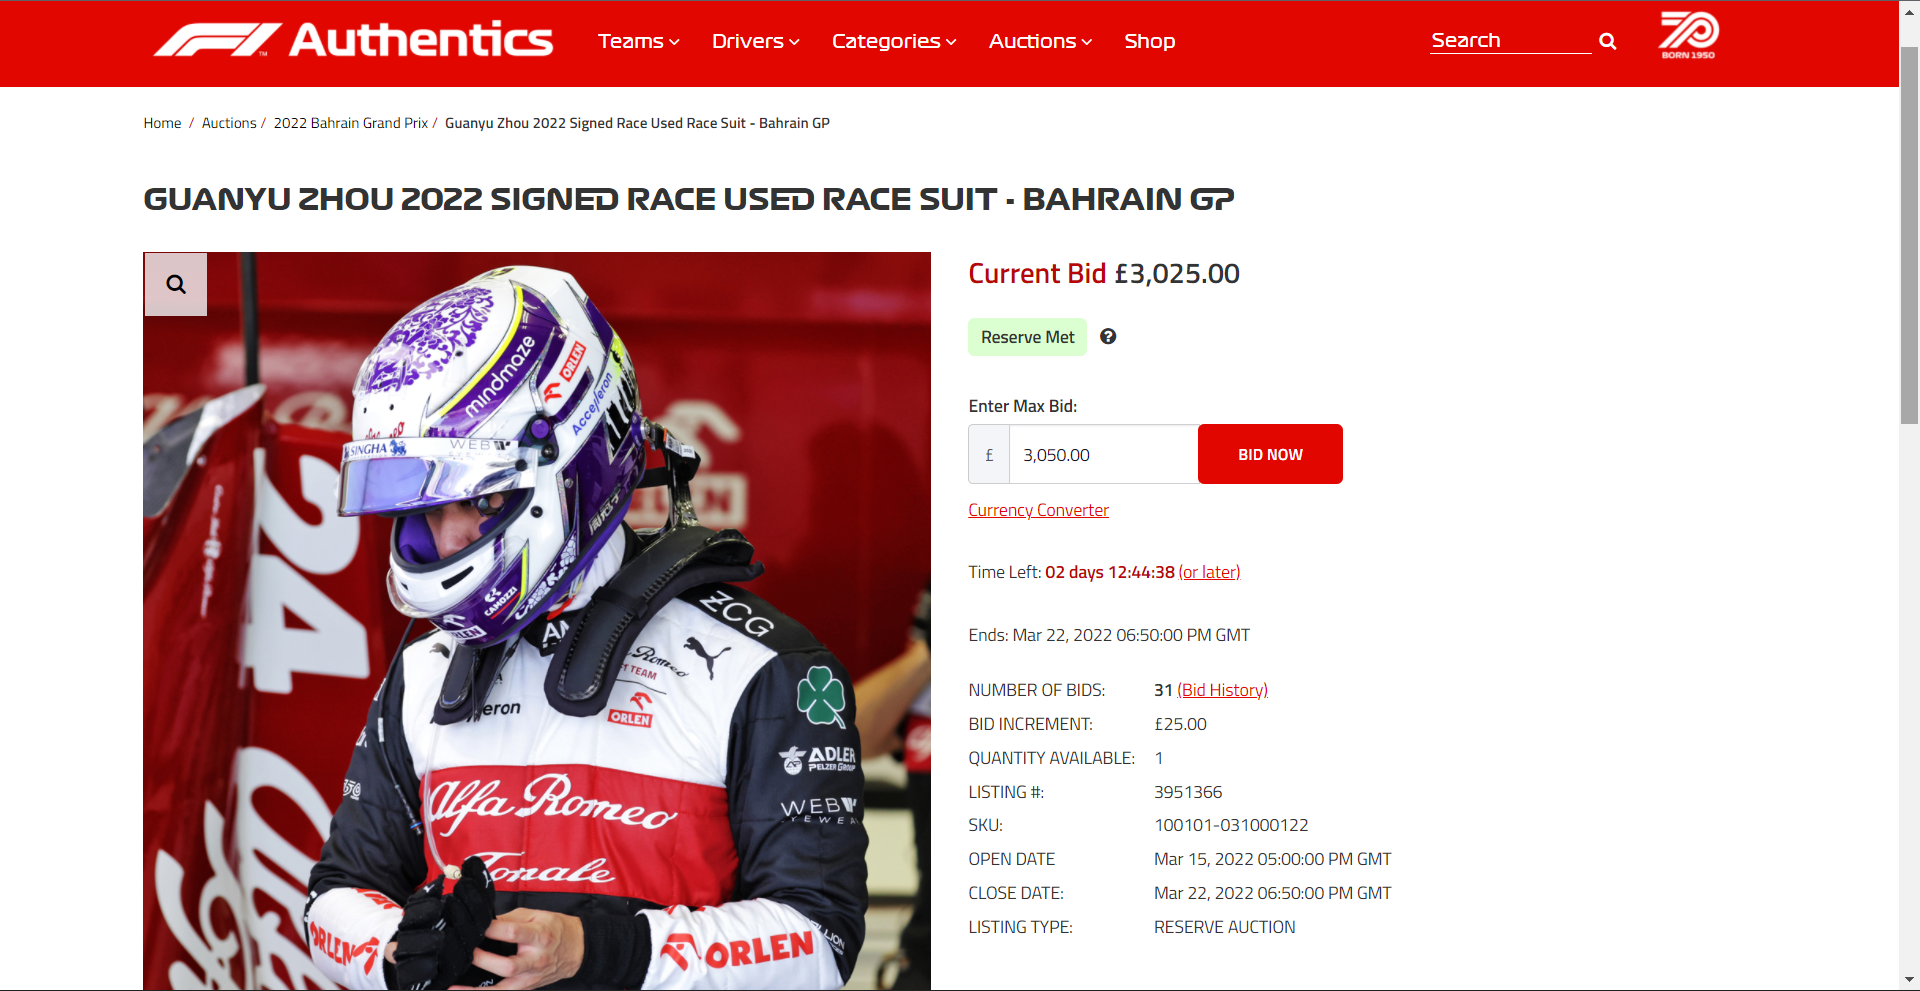Screen dimensions: 1920x991
Task: Click the Reserve Met help question icon
Action: pos(1108,337)
